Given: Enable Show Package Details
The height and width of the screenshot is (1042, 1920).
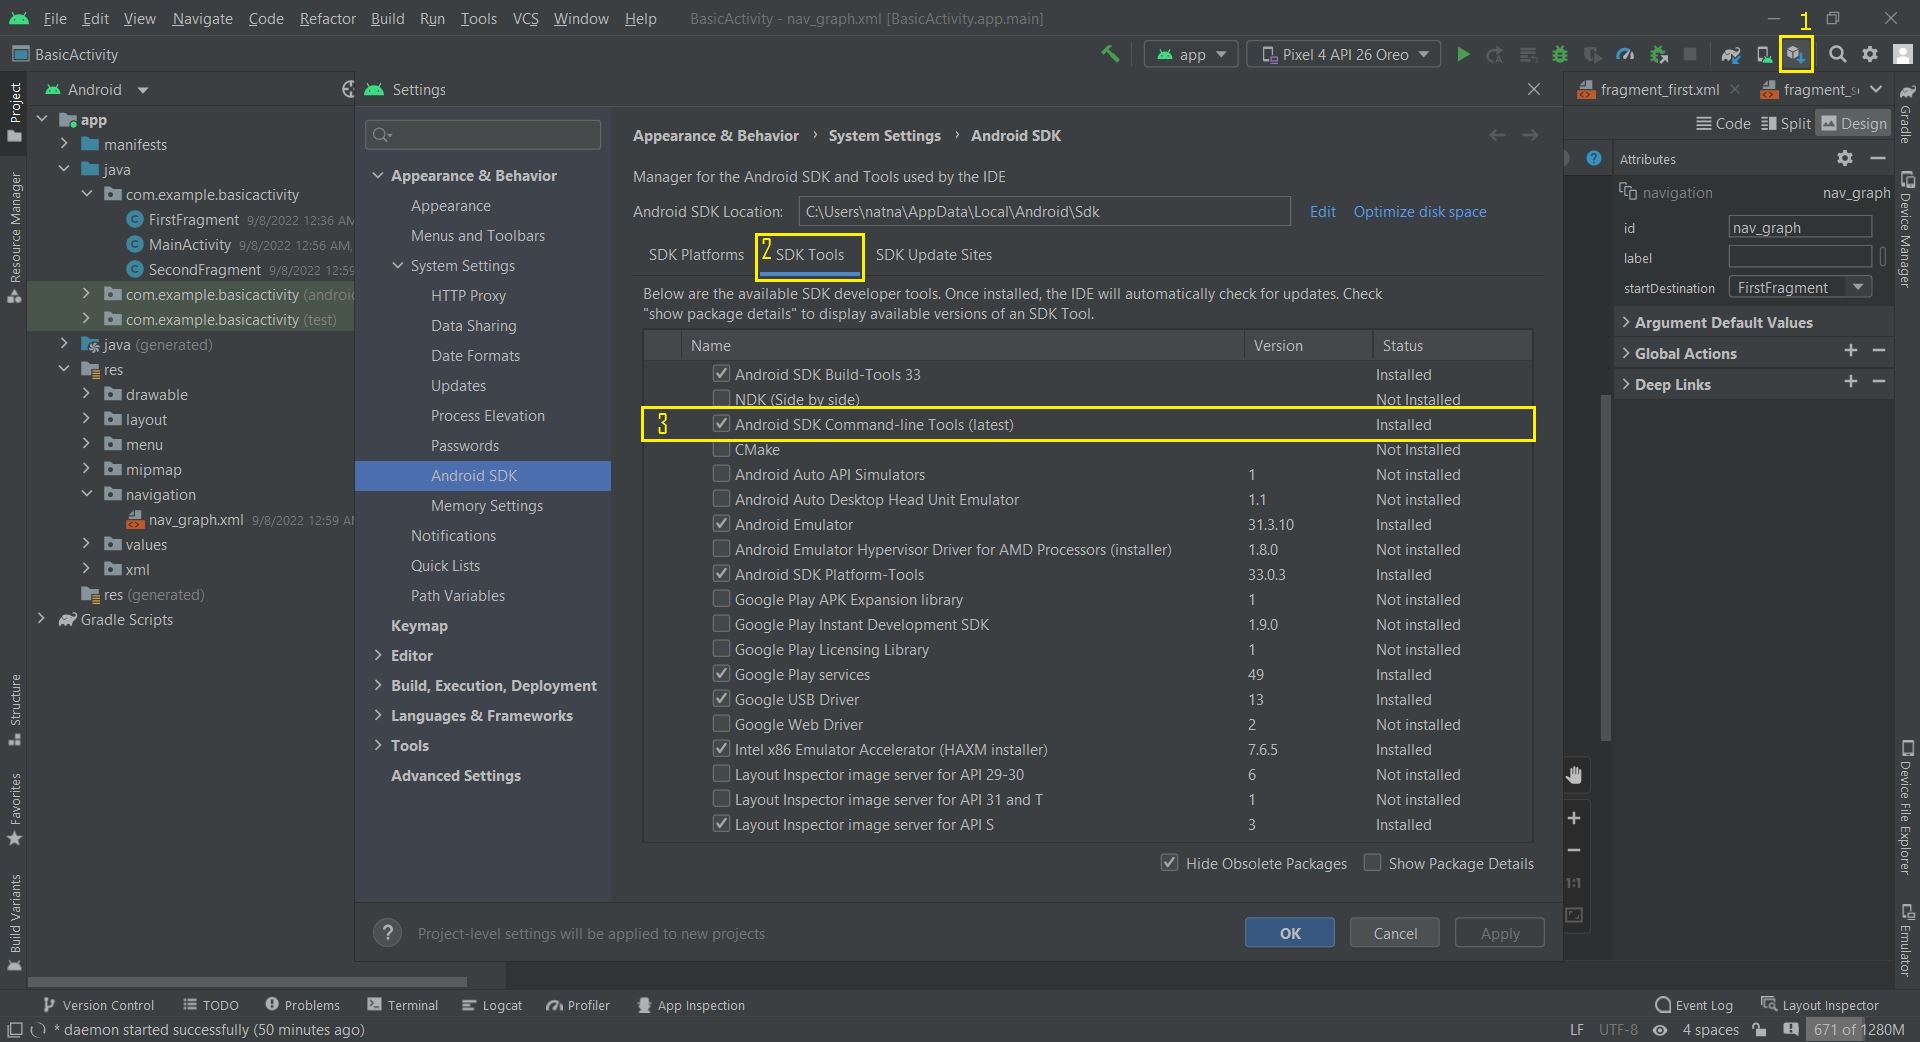Looking at the screenshot, I should click(1373, 862).
